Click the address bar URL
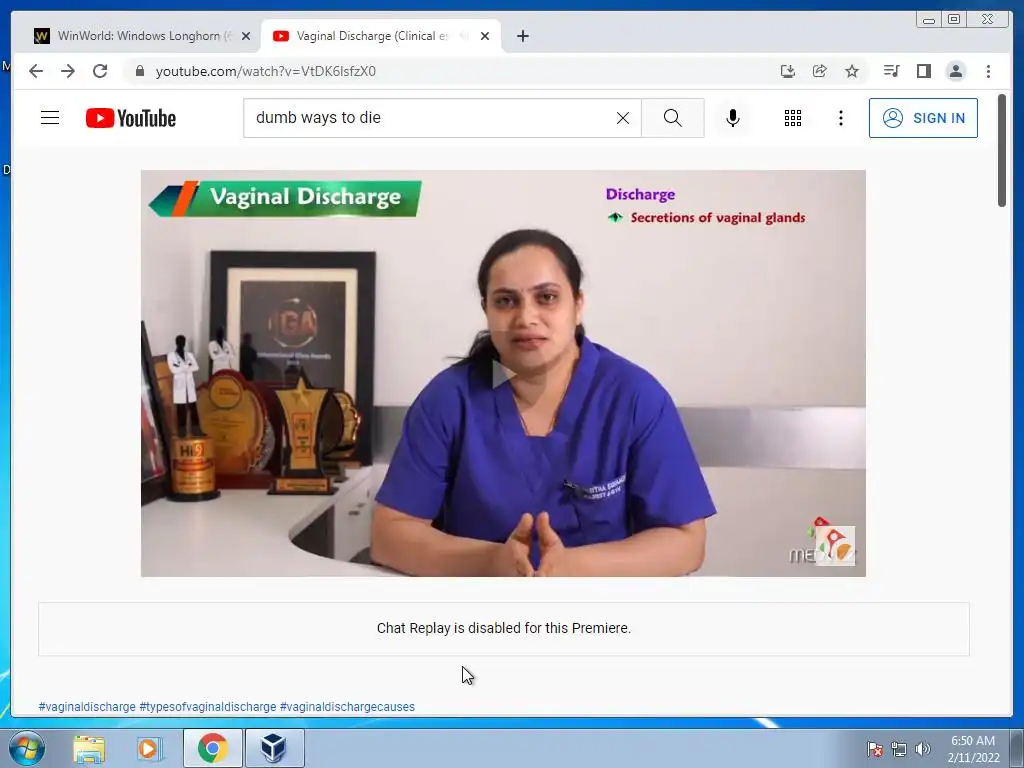 tap(265, 71)
